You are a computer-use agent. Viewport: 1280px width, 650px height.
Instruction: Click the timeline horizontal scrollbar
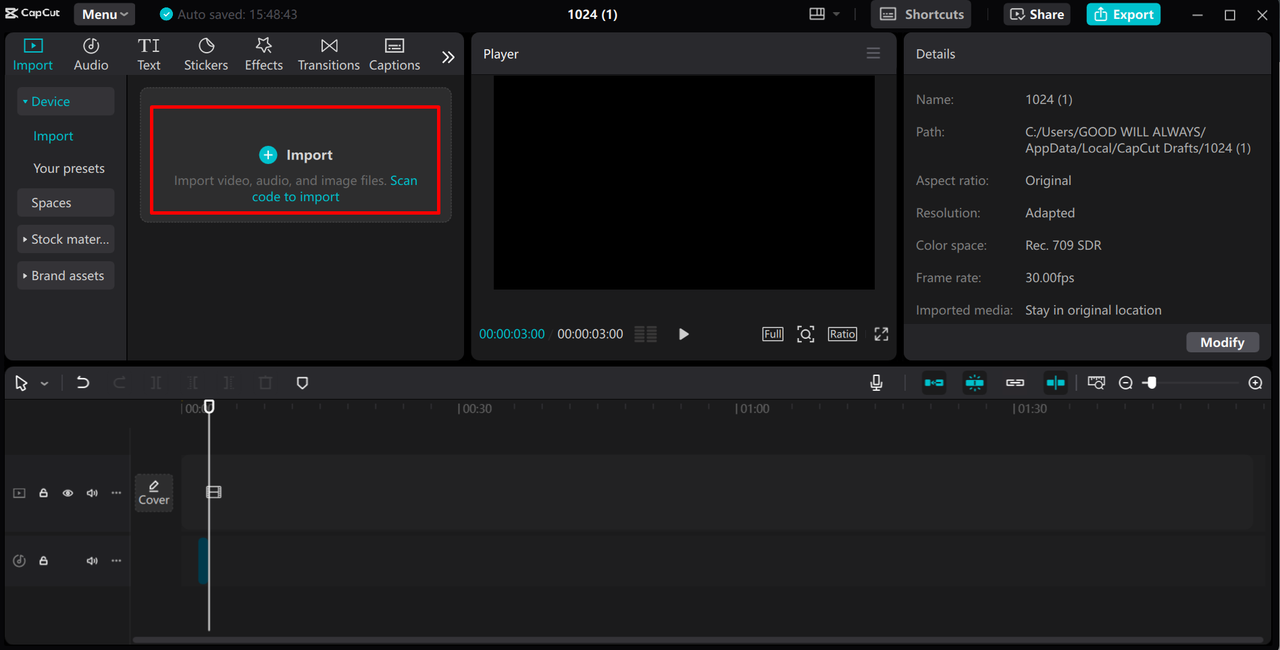coord(697,640)
